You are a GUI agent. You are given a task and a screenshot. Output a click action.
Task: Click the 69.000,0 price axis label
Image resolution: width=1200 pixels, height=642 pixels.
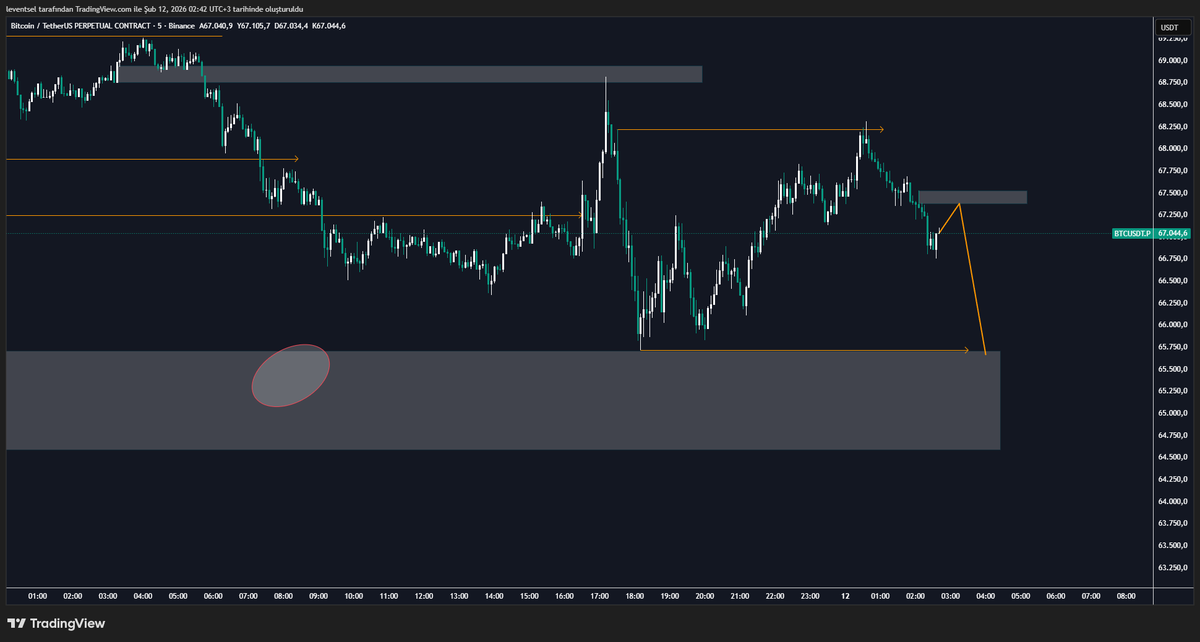[x=1172, y=61]
